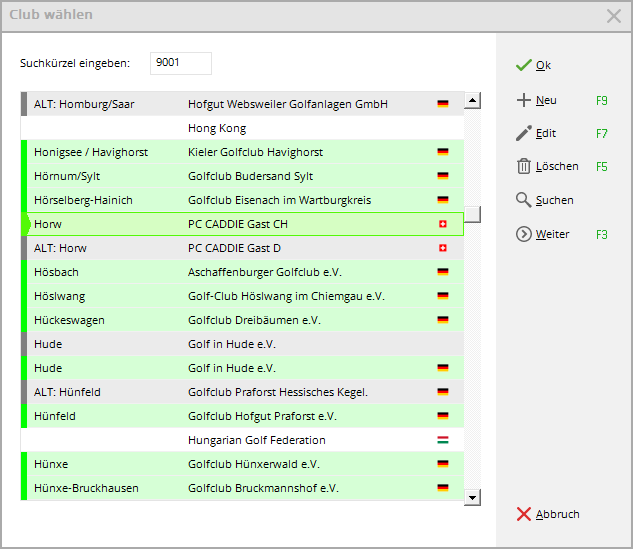Viewport: 633px width, 549px height.
Task: Click the Swiss flag in Horw row
Action: click(443, 224)
